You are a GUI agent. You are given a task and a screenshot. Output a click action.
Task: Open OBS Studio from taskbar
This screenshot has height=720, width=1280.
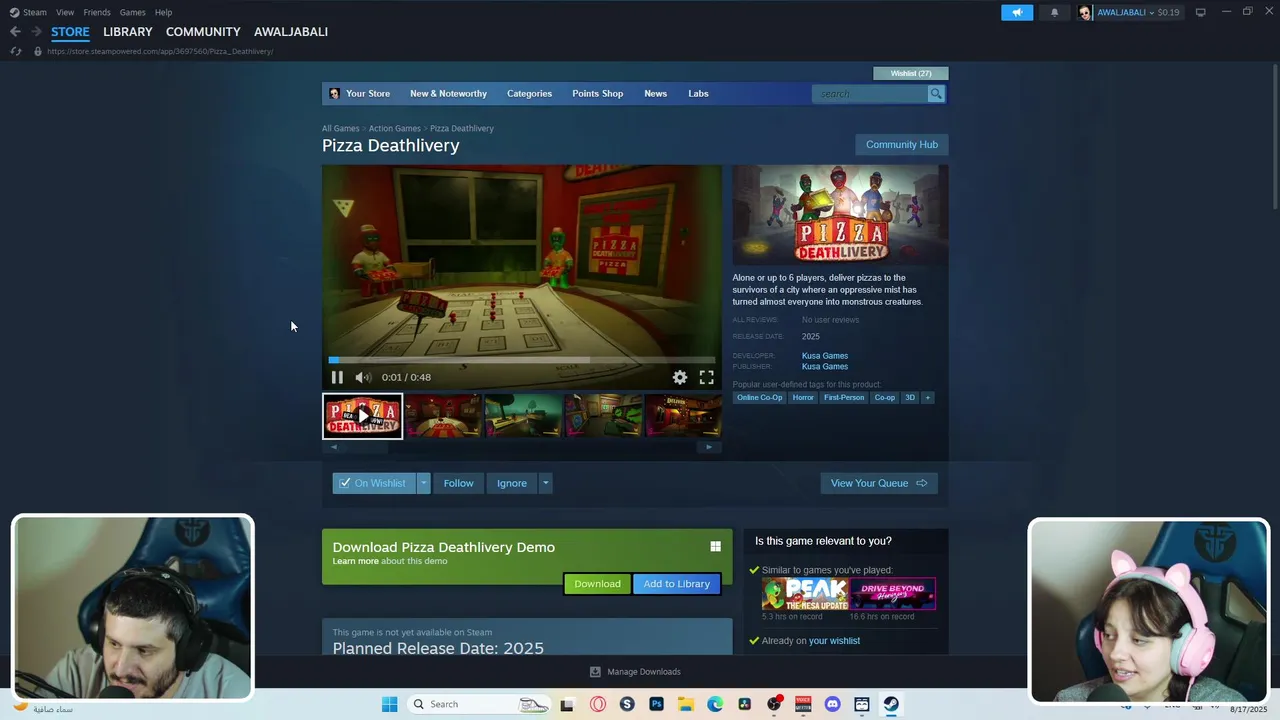pyautogui.click(x=774, y=704)
